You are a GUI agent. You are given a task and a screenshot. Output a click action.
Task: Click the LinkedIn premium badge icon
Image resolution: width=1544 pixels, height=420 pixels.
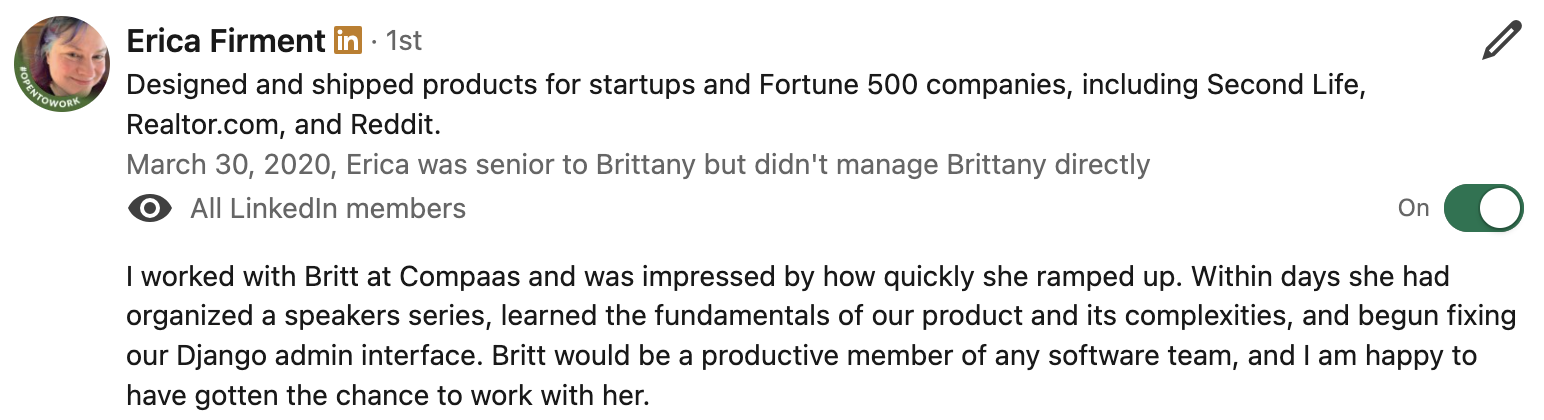347,41
